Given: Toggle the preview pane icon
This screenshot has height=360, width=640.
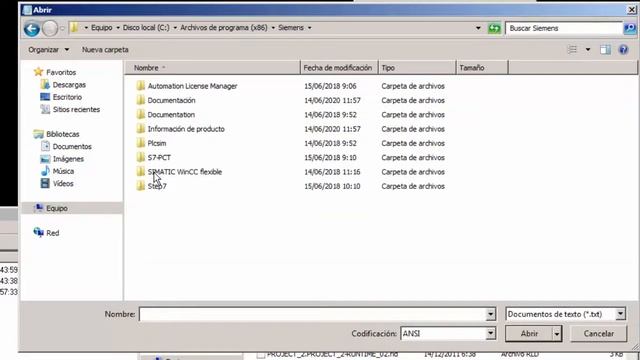Looking at the screenshot, I should click(x=605, y=50).
